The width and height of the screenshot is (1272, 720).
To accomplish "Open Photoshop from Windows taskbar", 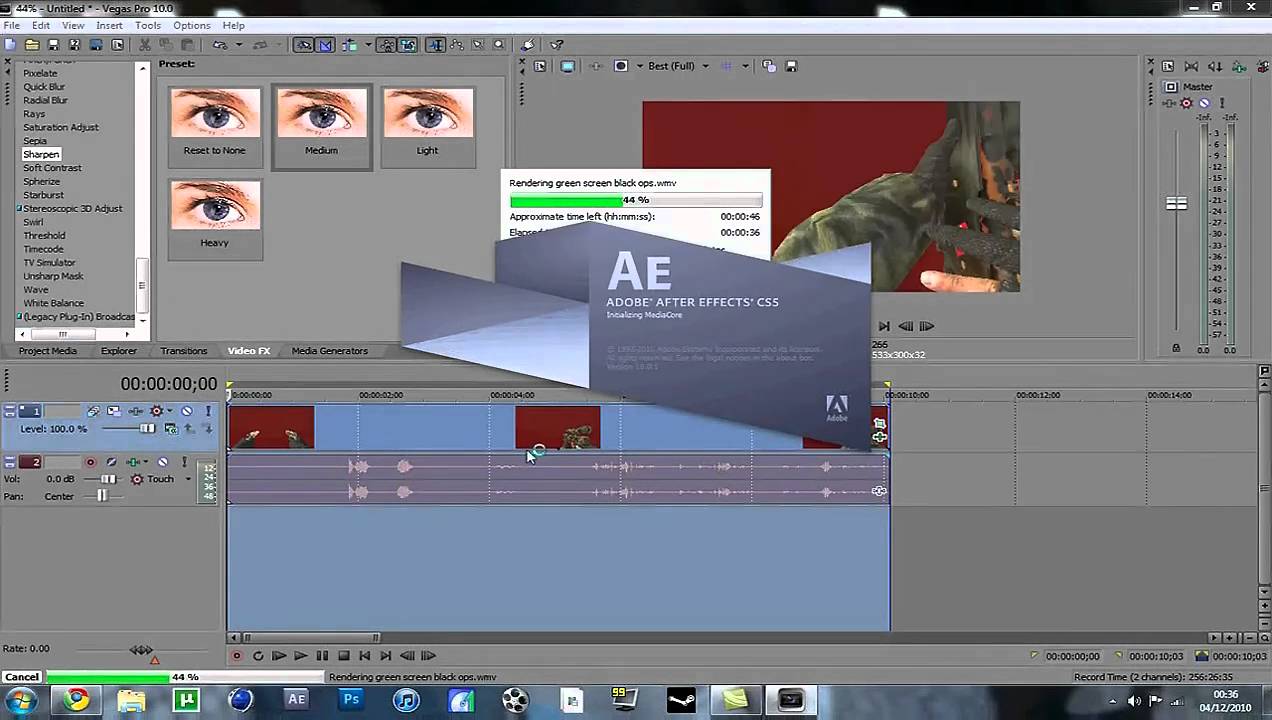I will pyautogui.click(x=351, y=700).
